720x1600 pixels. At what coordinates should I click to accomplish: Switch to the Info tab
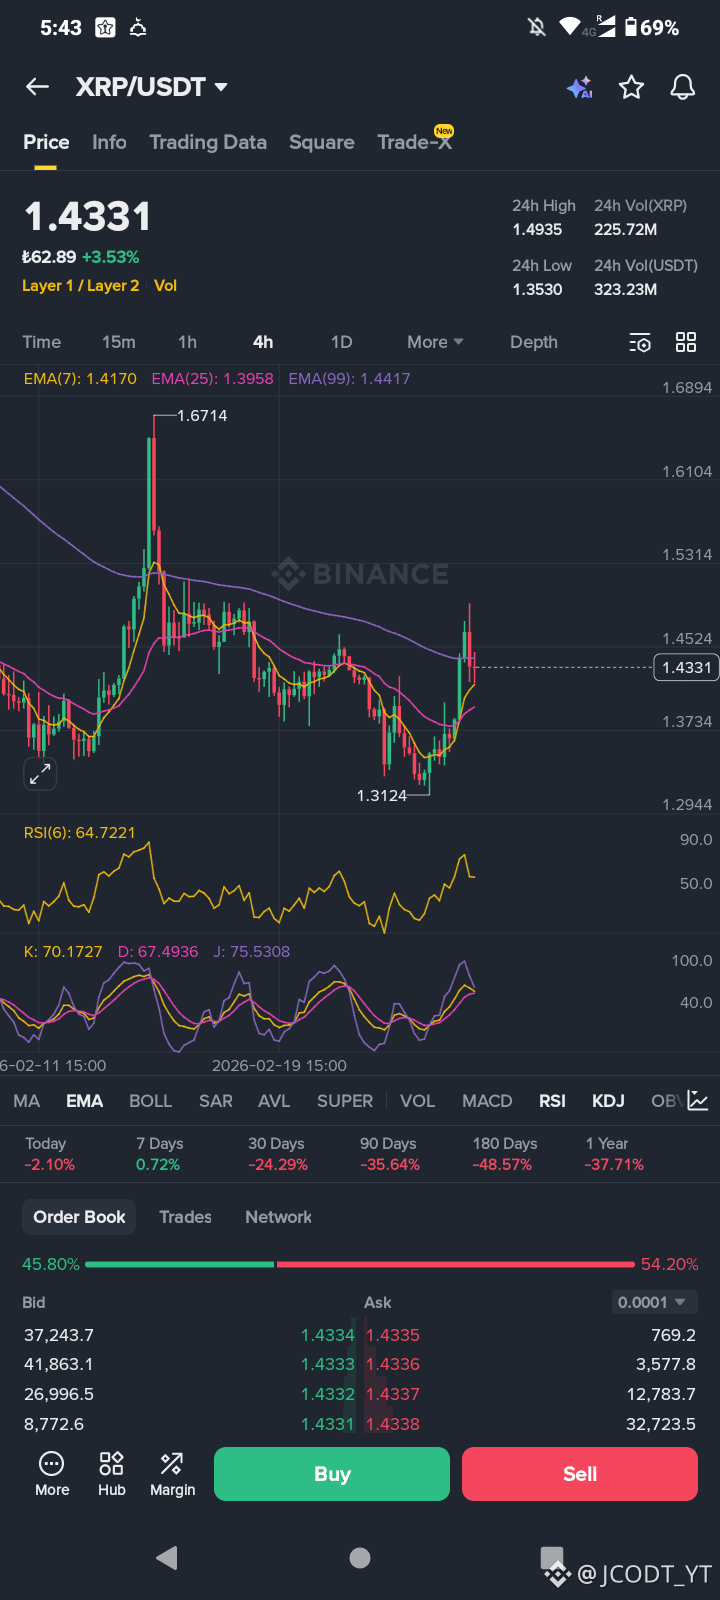point(109,142)
